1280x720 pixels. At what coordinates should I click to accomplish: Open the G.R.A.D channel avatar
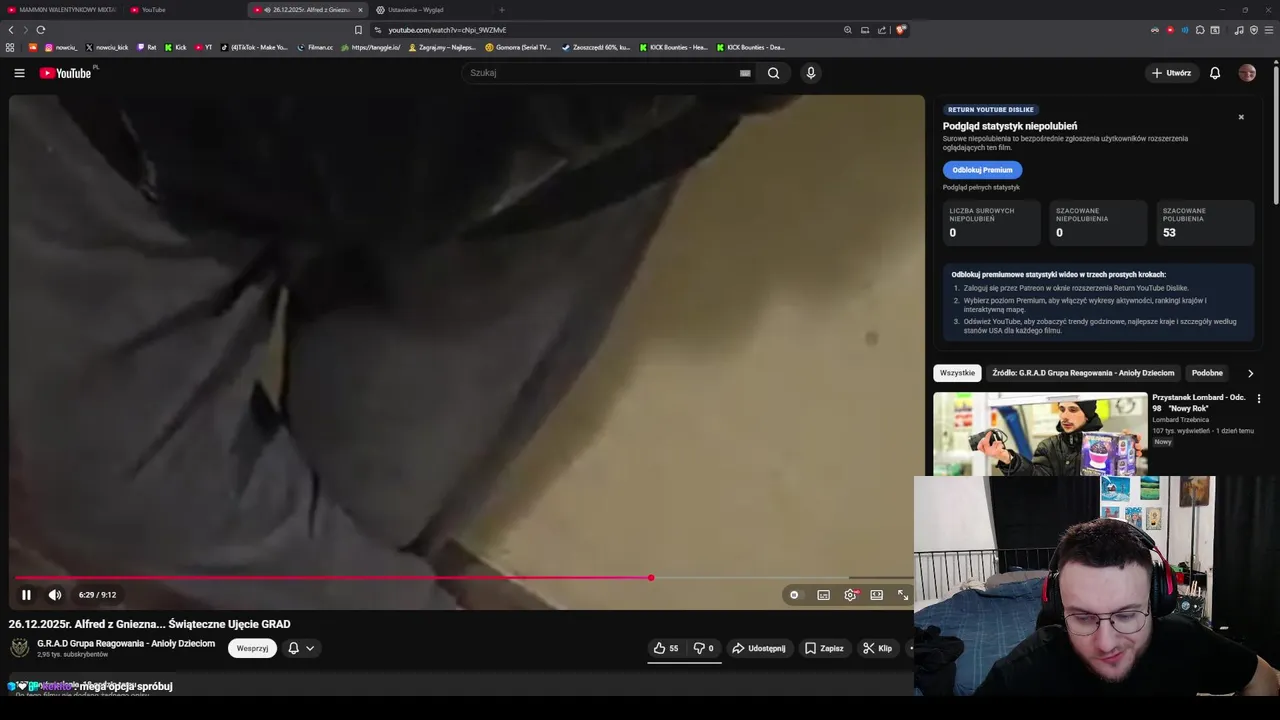pos(19,648)
